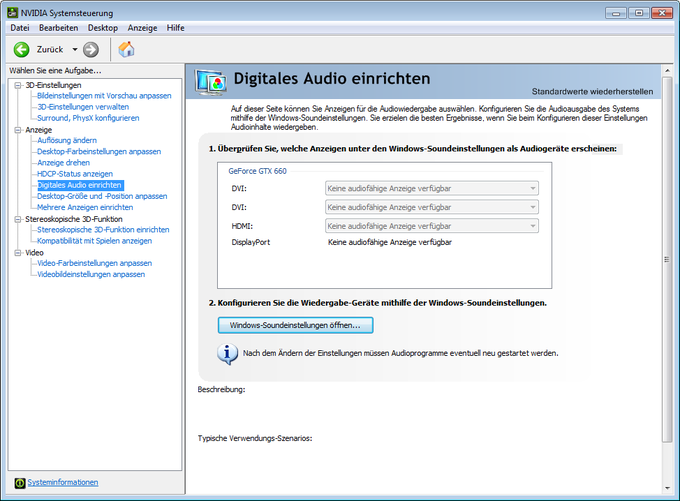The height and width of the screenshot is (501, 680).
Task: Click the Video category label
Action: coord(34,252)
